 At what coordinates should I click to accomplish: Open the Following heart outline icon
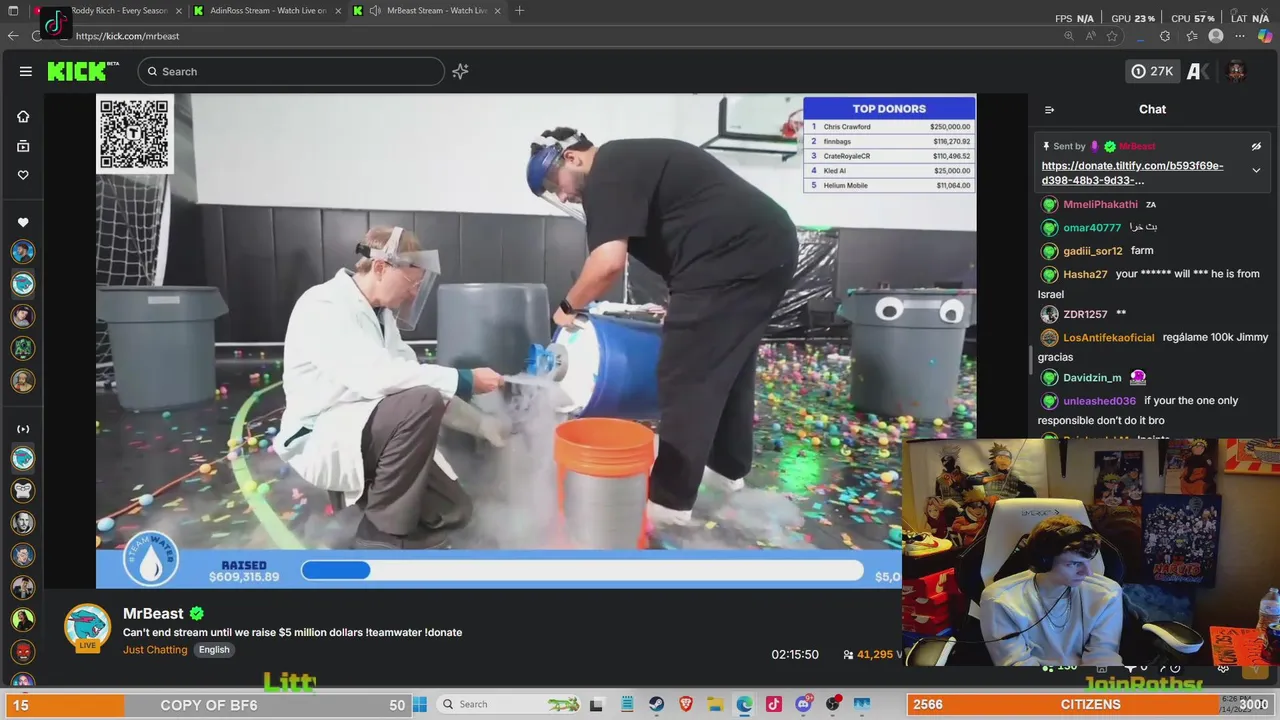click(x=23, y=175)
